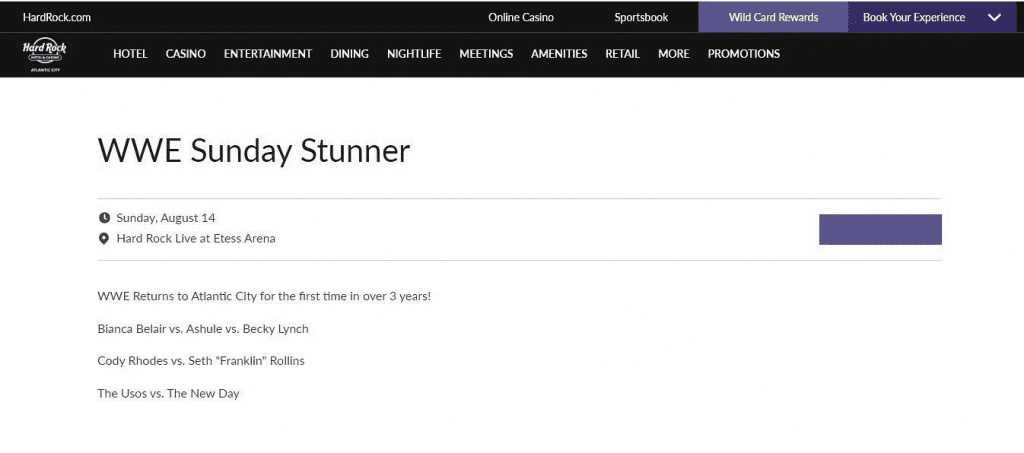Click the Wild Card Rewards button
The width and height of the screenshot is (1024, 453).
(x=773, y=17)
